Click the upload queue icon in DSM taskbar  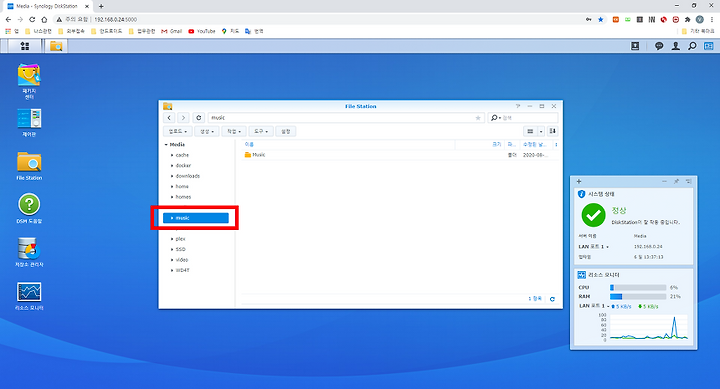pyautogui.click(x=635, y=46)
